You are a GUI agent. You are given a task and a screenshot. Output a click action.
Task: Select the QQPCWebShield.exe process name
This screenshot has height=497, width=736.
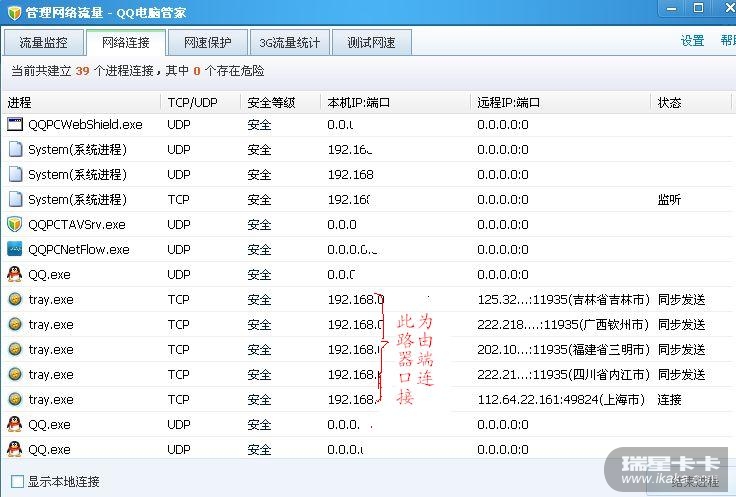click(x=85, y=124)
